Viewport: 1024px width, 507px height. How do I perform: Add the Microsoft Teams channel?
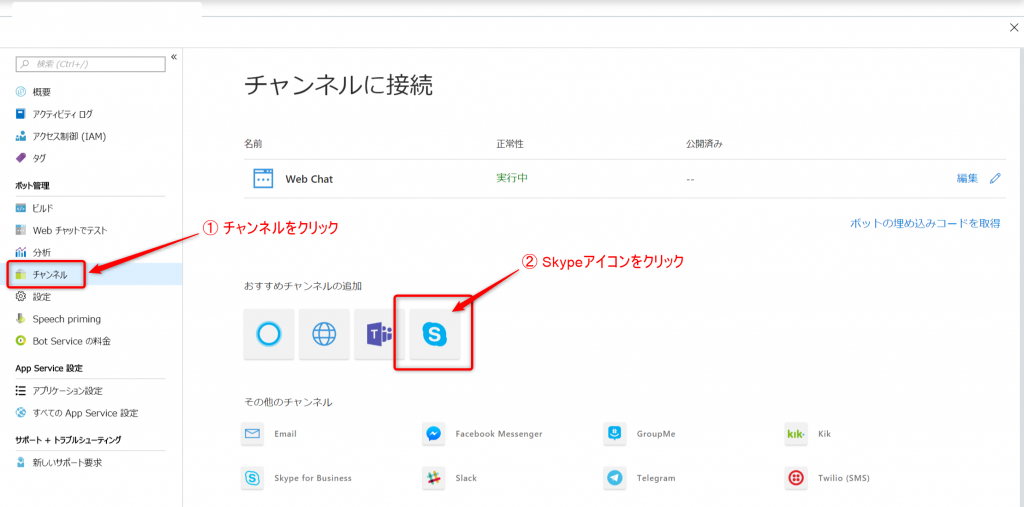[x=379, y=335]
